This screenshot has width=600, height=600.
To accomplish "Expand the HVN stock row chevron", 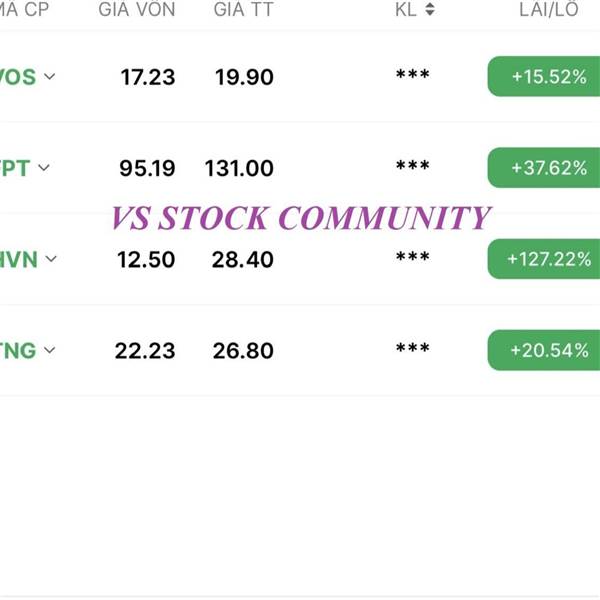I will pos(51,259).
